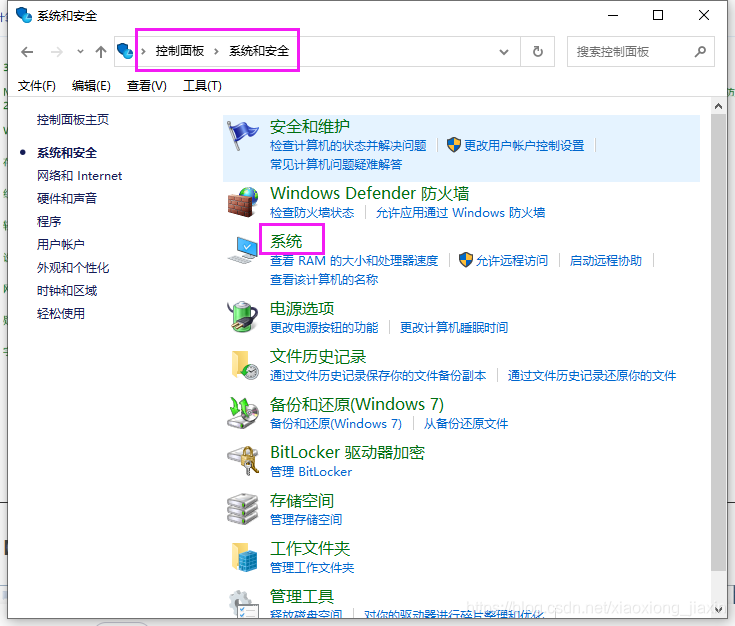Click 检查计算机的状态并解决问题 link

(348, 145)
